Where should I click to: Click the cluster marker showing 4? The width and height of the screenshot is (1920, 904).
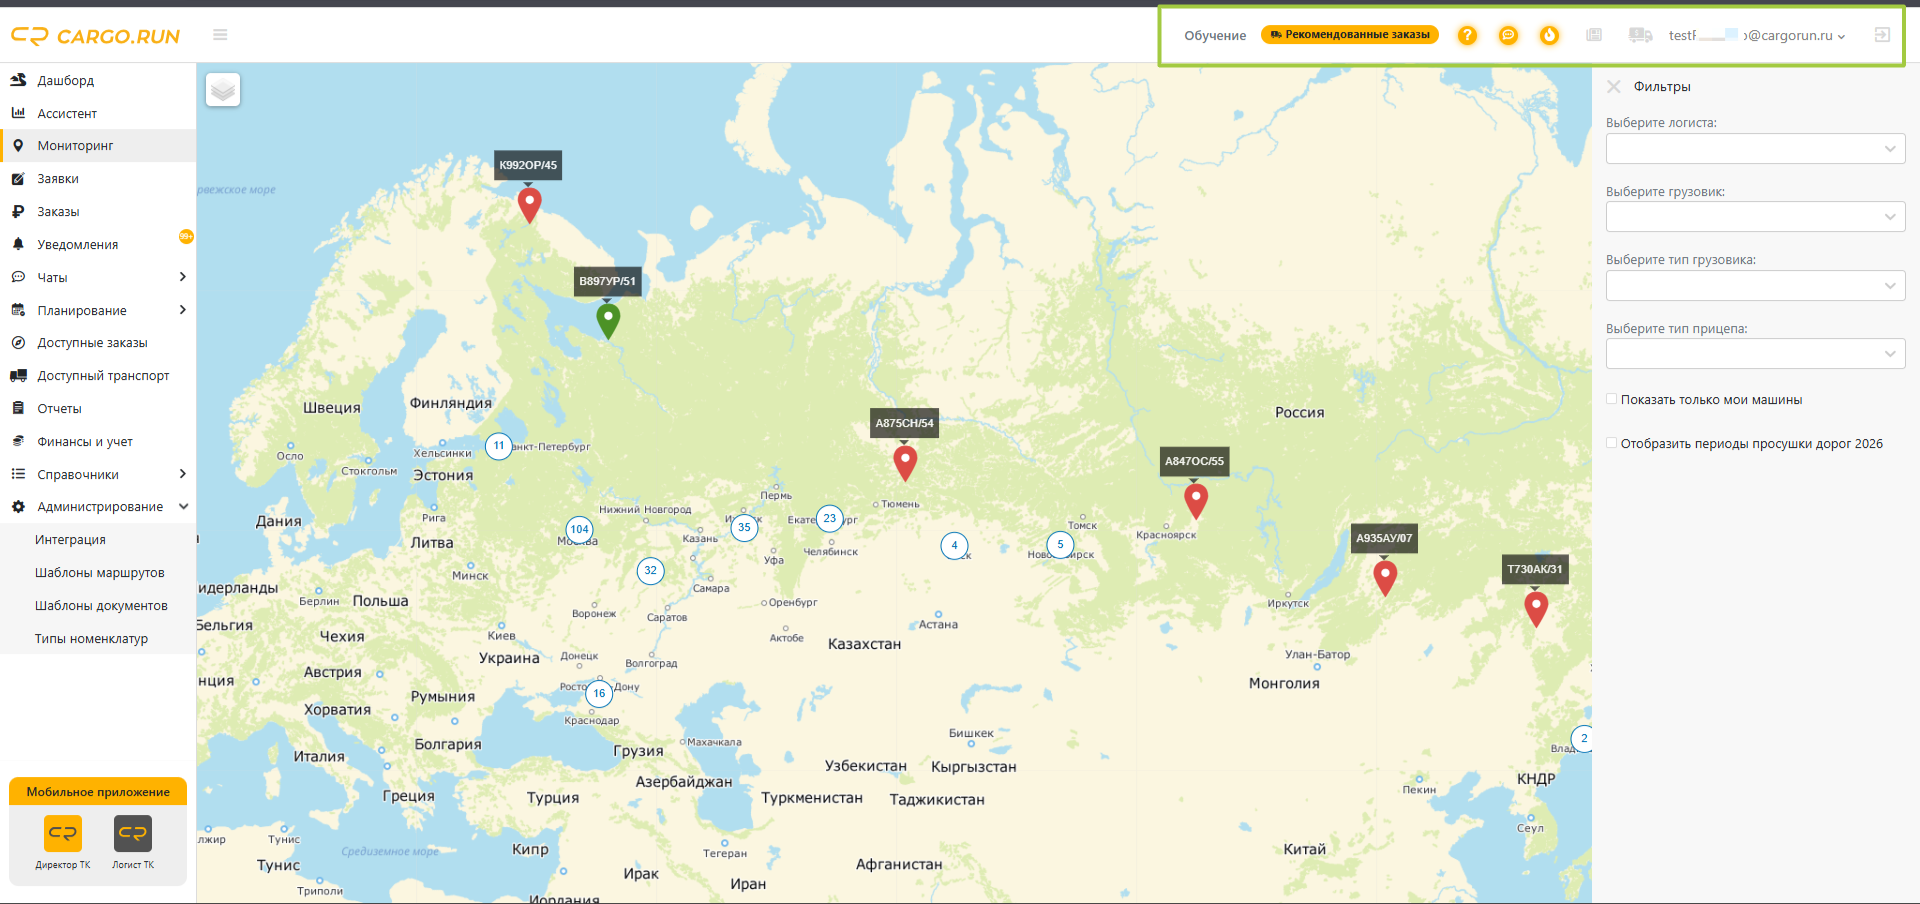[955, 546]
